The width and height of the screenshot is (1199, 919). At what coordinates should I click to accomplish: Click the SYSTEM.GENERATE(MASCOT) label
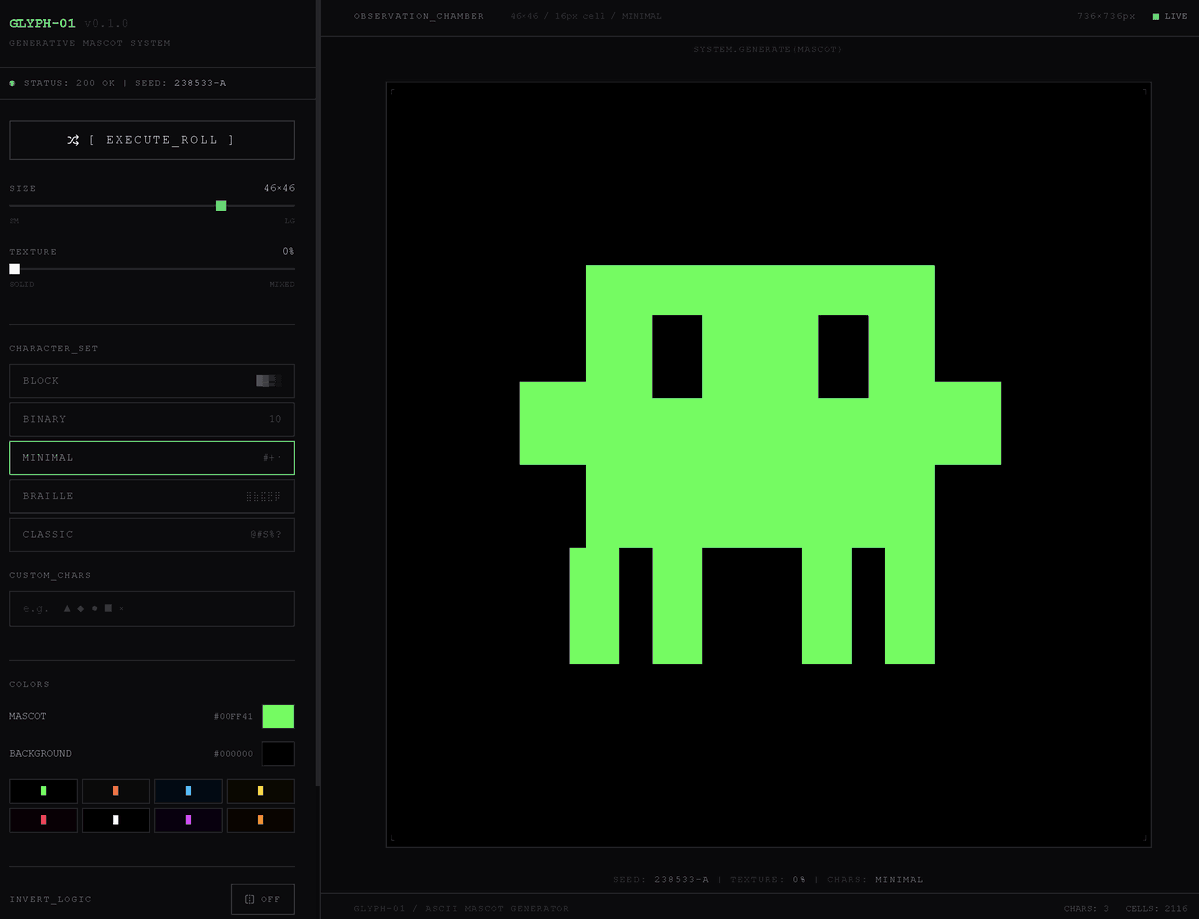[x=768, y=49]
